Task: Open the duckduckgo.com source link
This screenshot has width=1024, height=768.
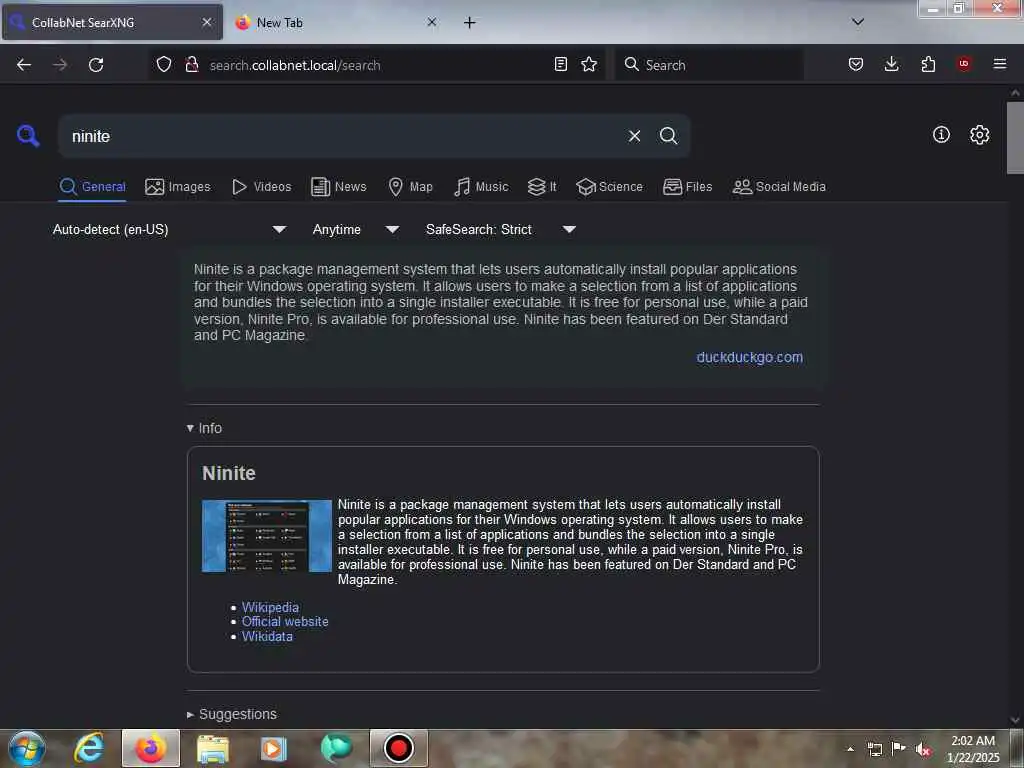Action: coord(749,357)
